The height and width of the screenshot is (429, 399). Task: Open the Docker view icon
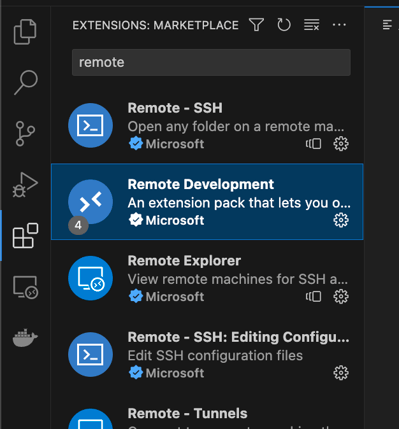click(25, 338)
